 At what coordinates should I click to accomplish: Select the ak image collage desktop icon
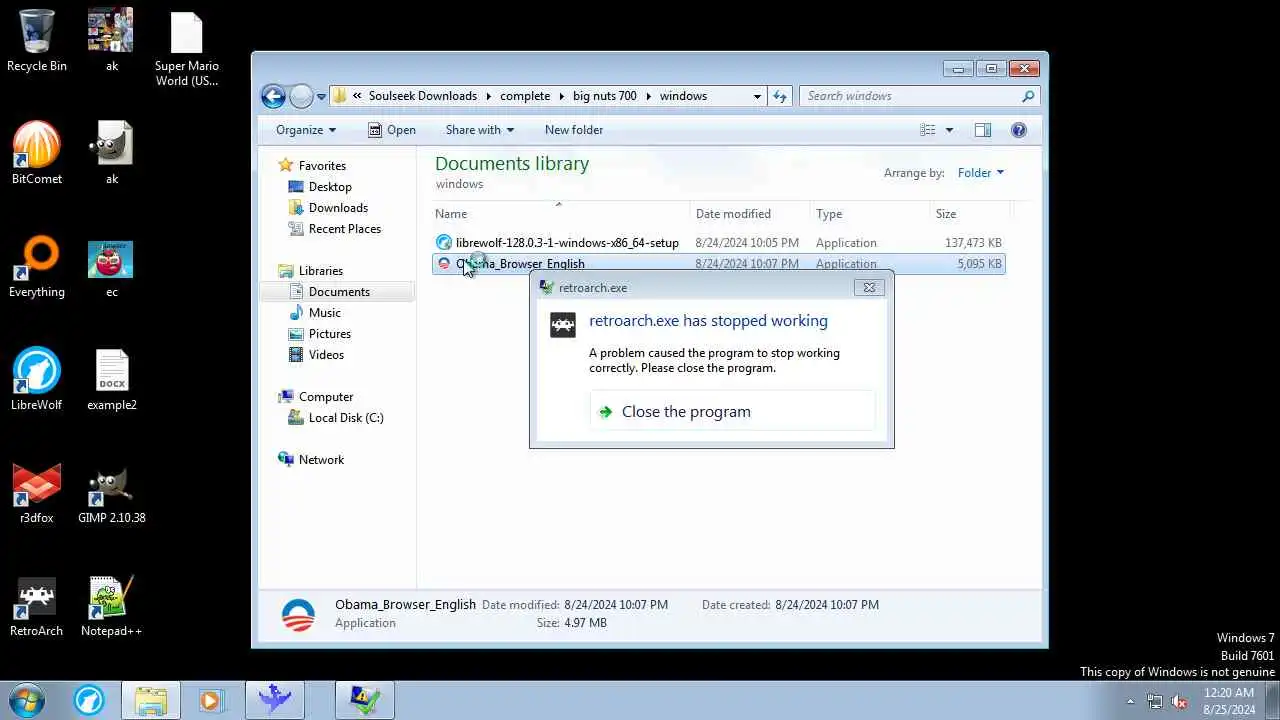tap(111, 40)
